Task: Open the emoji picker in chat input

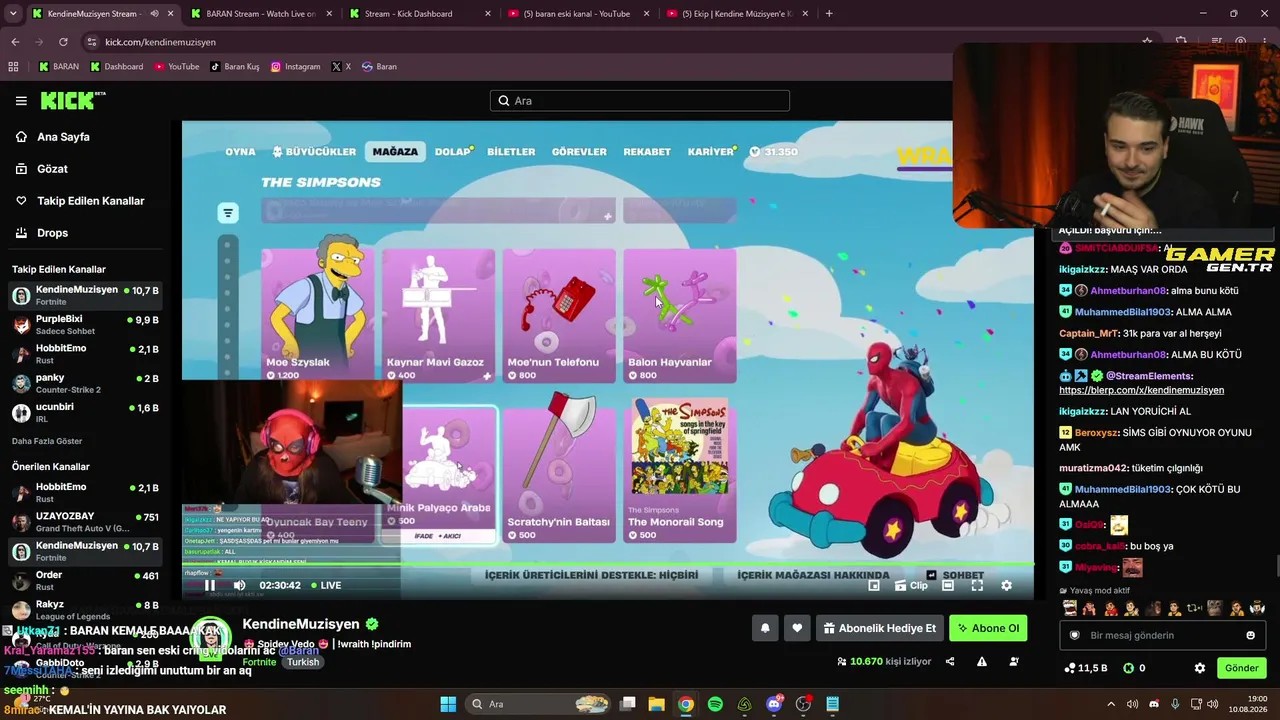Action: [x=1250, y=635]
